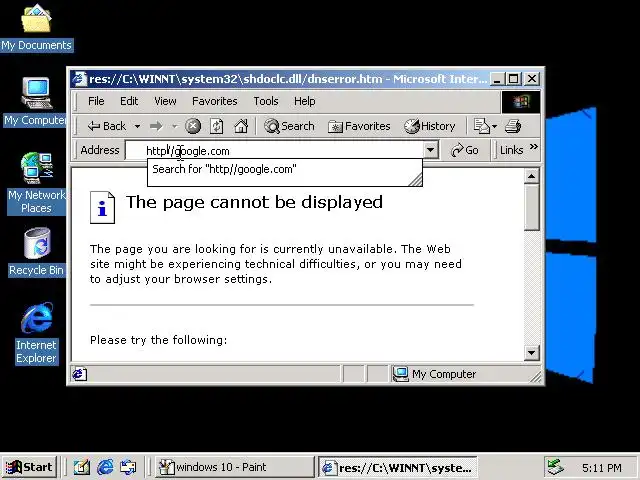Click the Stop loading icon
Viewport: 640px width, 480px height.
193,126
